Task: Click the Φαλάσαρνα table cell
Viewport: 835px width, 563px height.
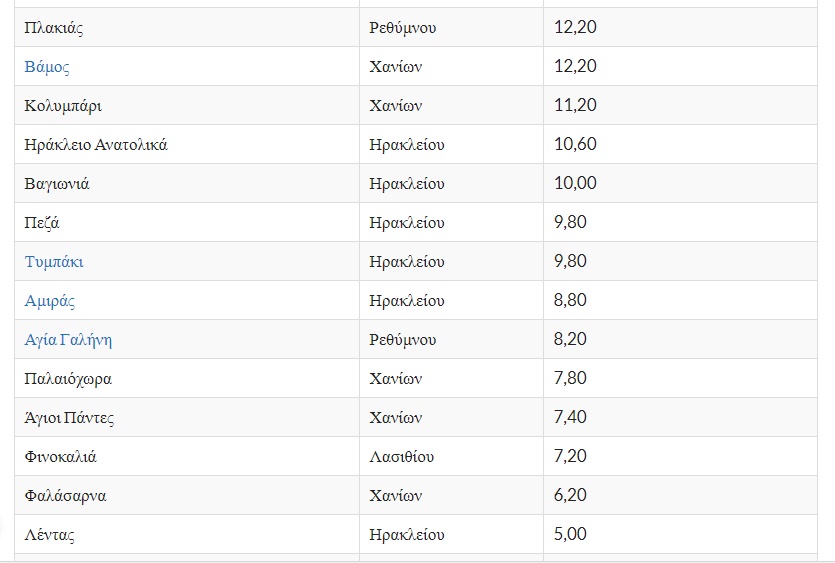Action: (x=65, y=496)
